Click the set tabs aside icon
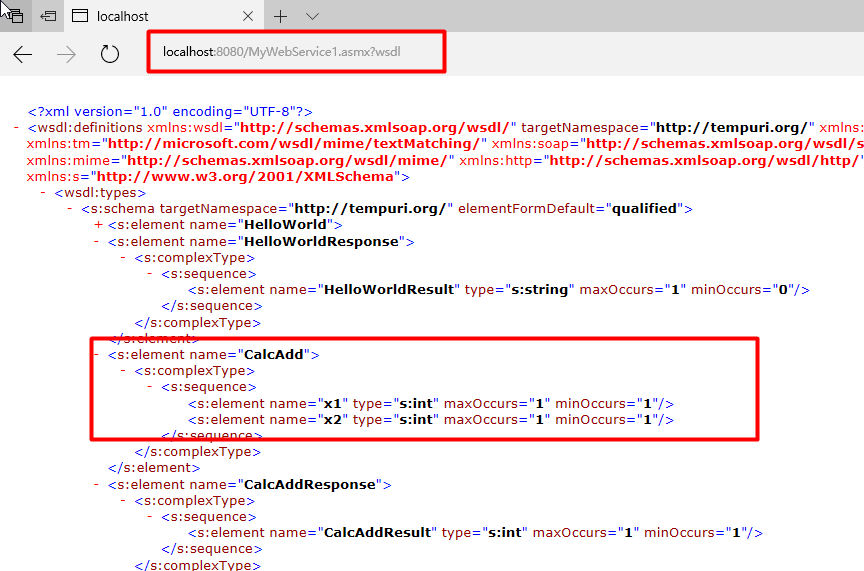 click(x=48, y=16)
